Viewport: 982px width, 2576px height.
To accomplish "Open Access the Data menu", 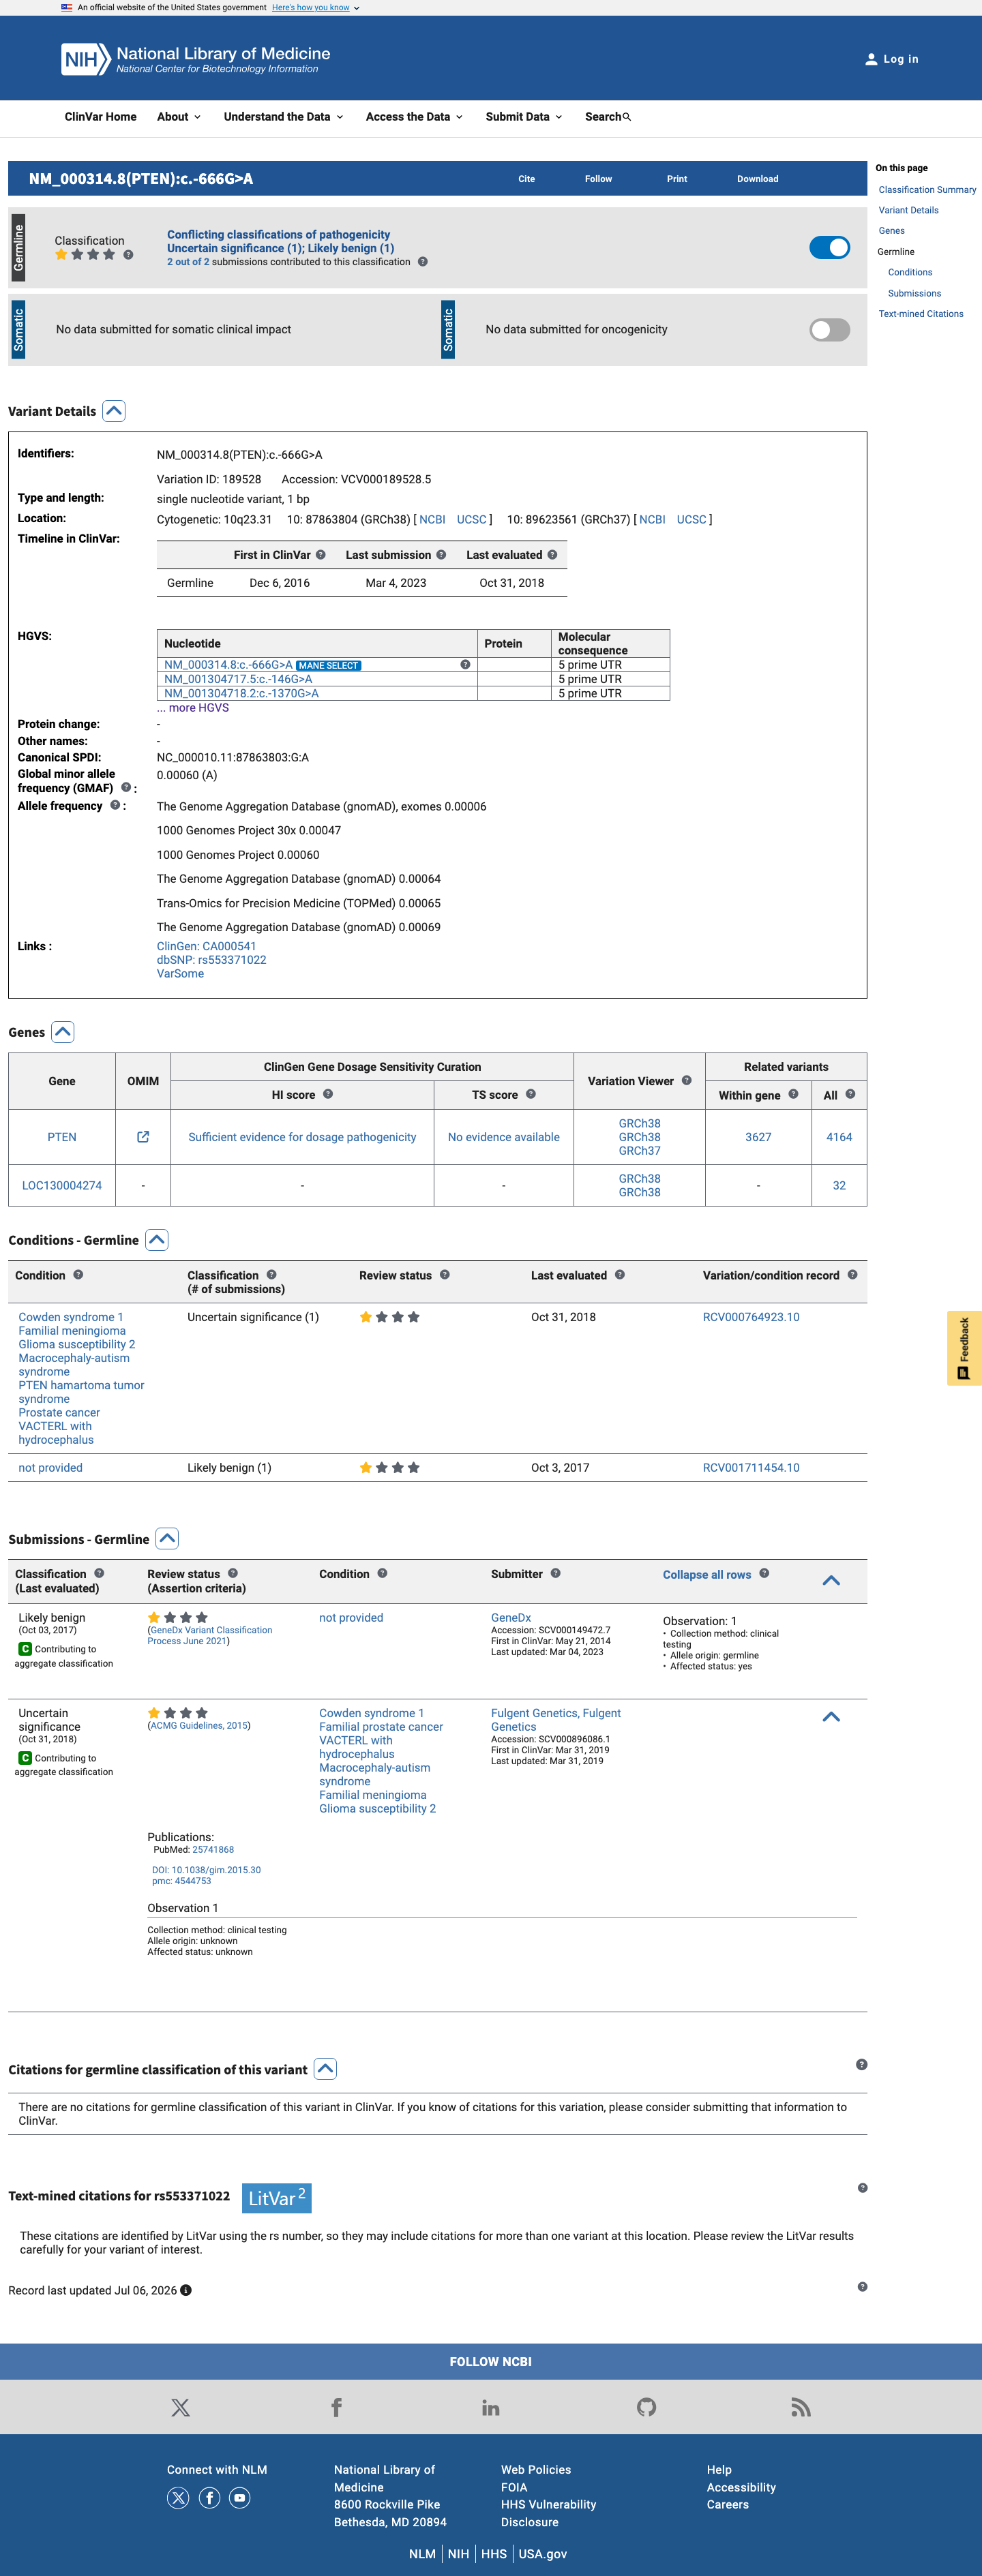I will coord(414,117).
